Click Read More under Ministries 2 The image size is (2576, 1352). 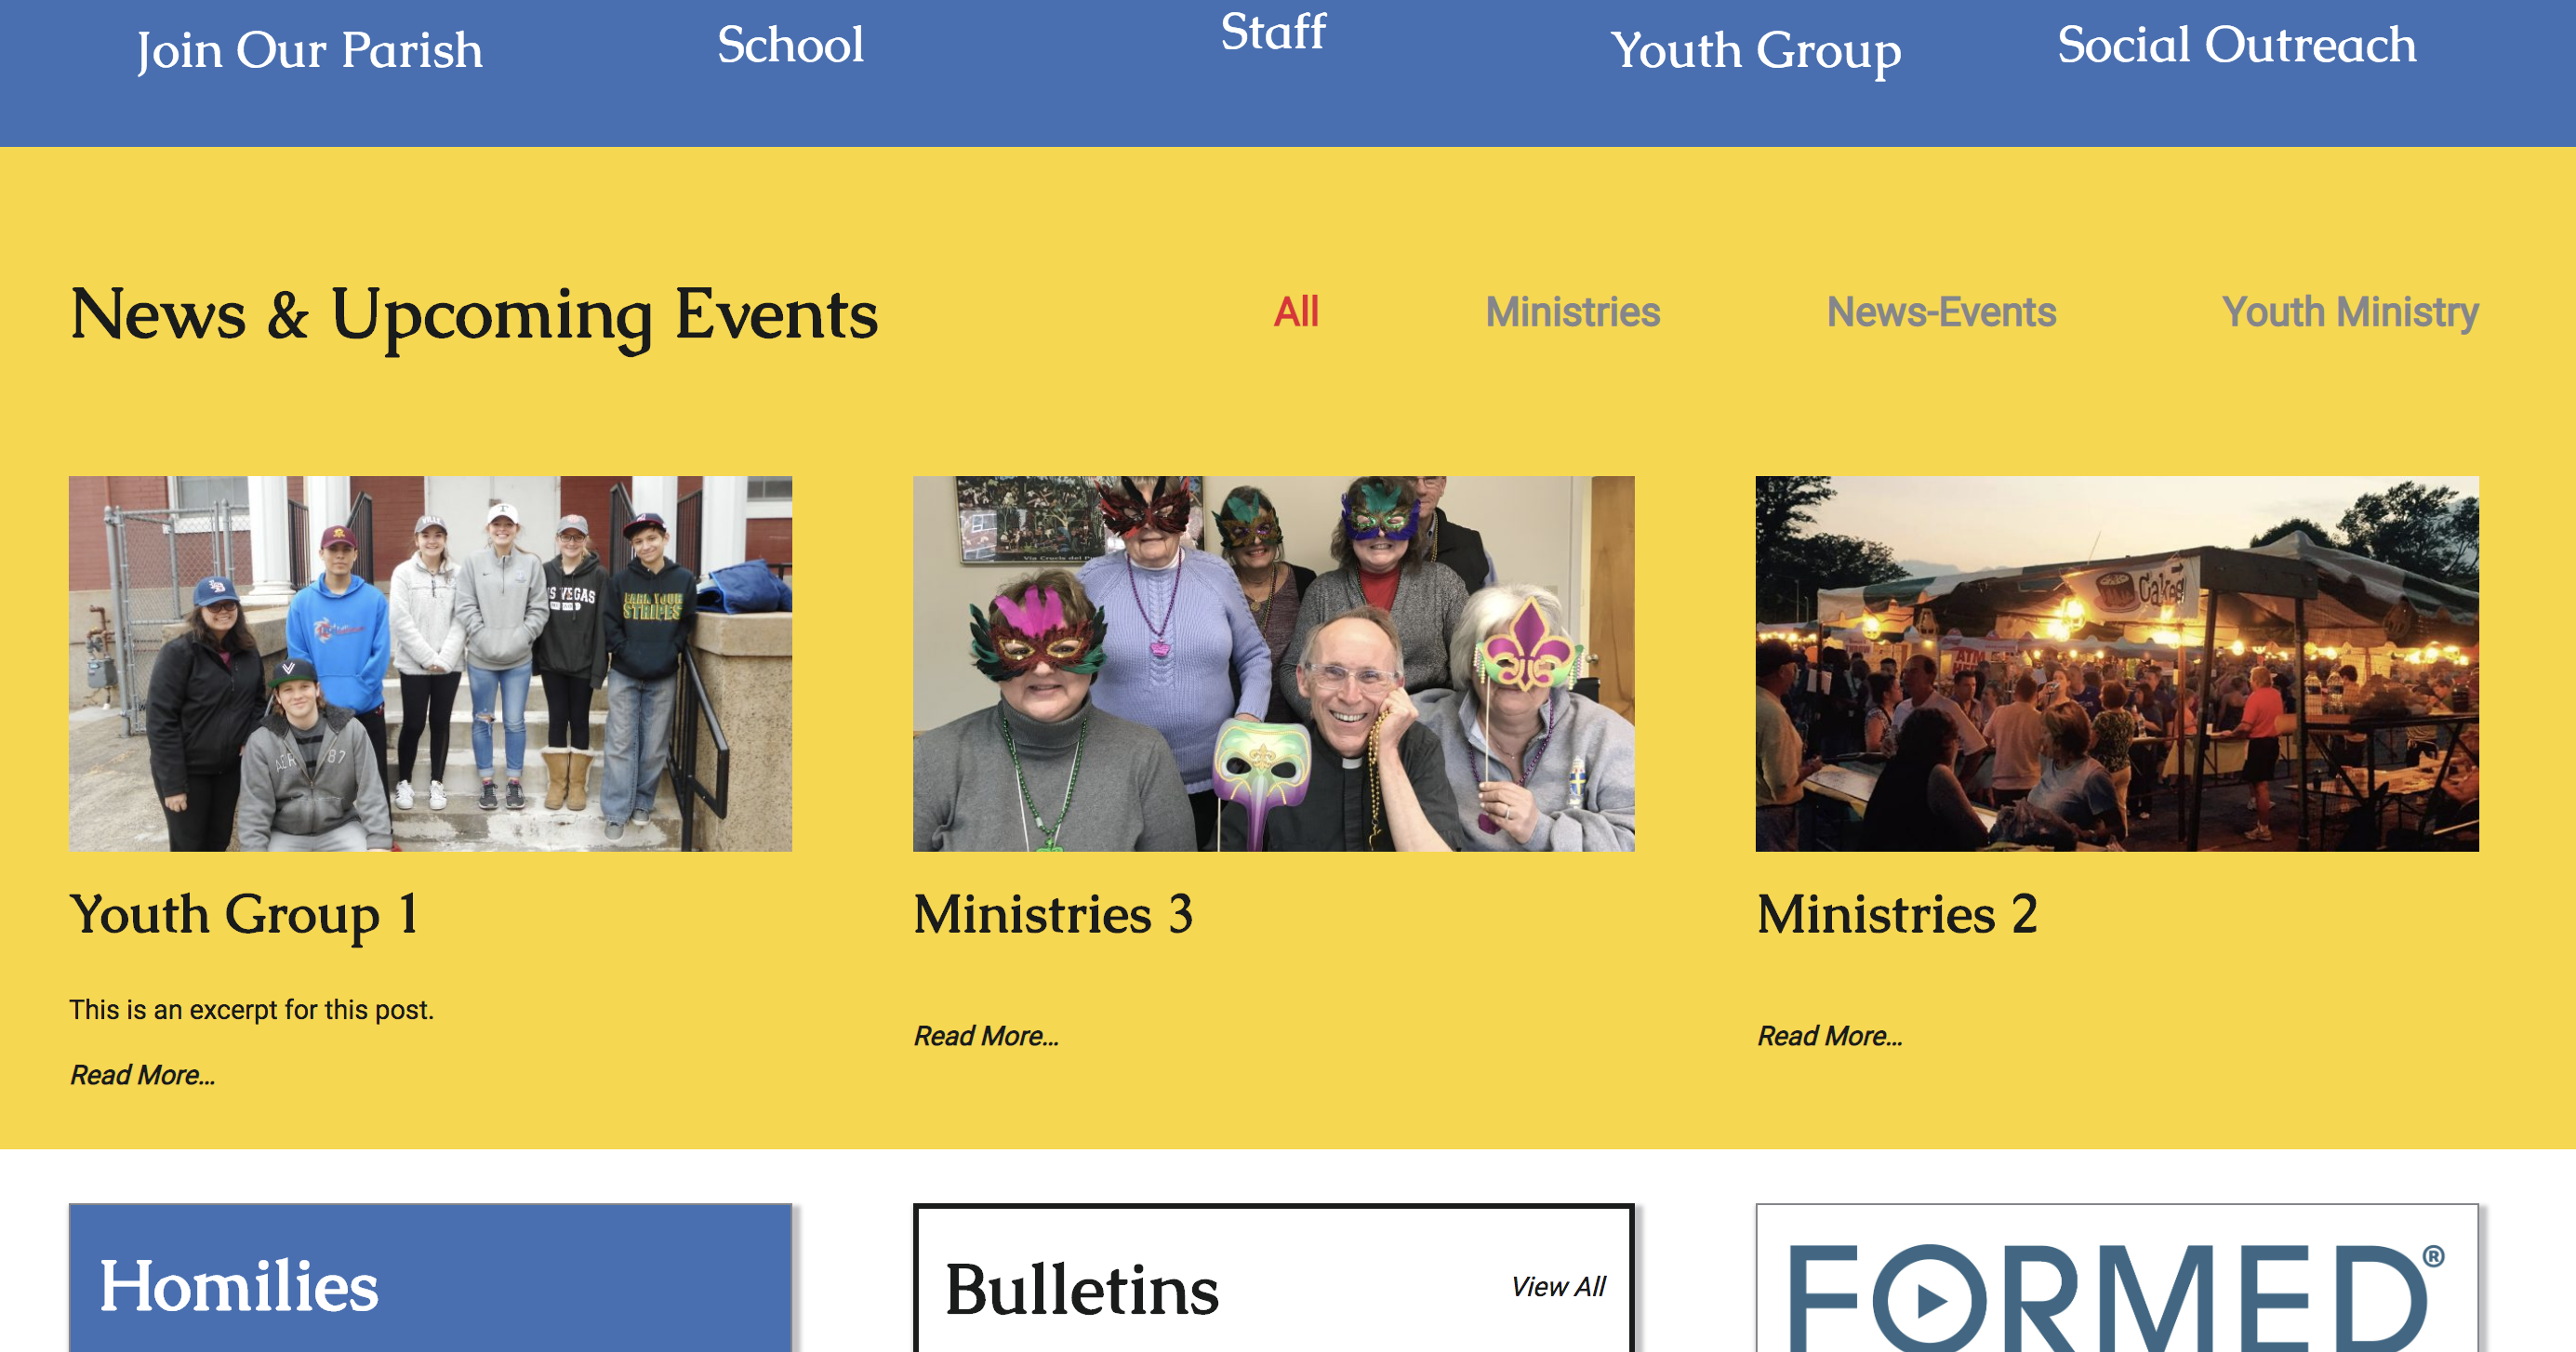point(1830,1036)
